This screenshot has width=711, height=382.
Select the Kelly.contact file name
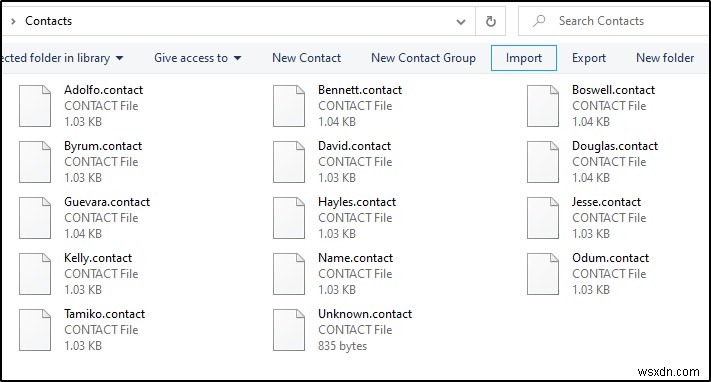tap(98, 258)
